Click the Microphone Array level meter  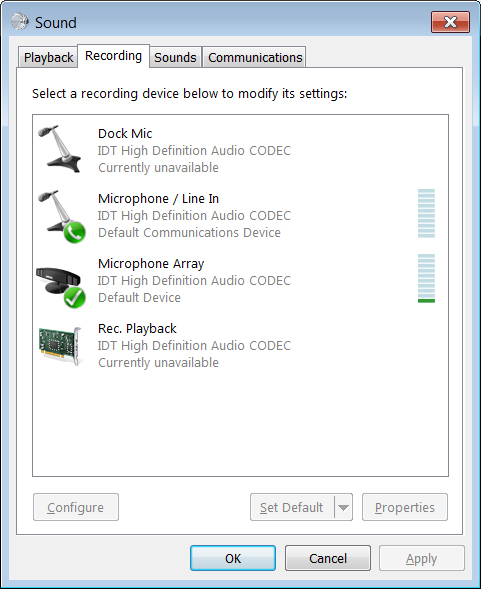point(426,278)
